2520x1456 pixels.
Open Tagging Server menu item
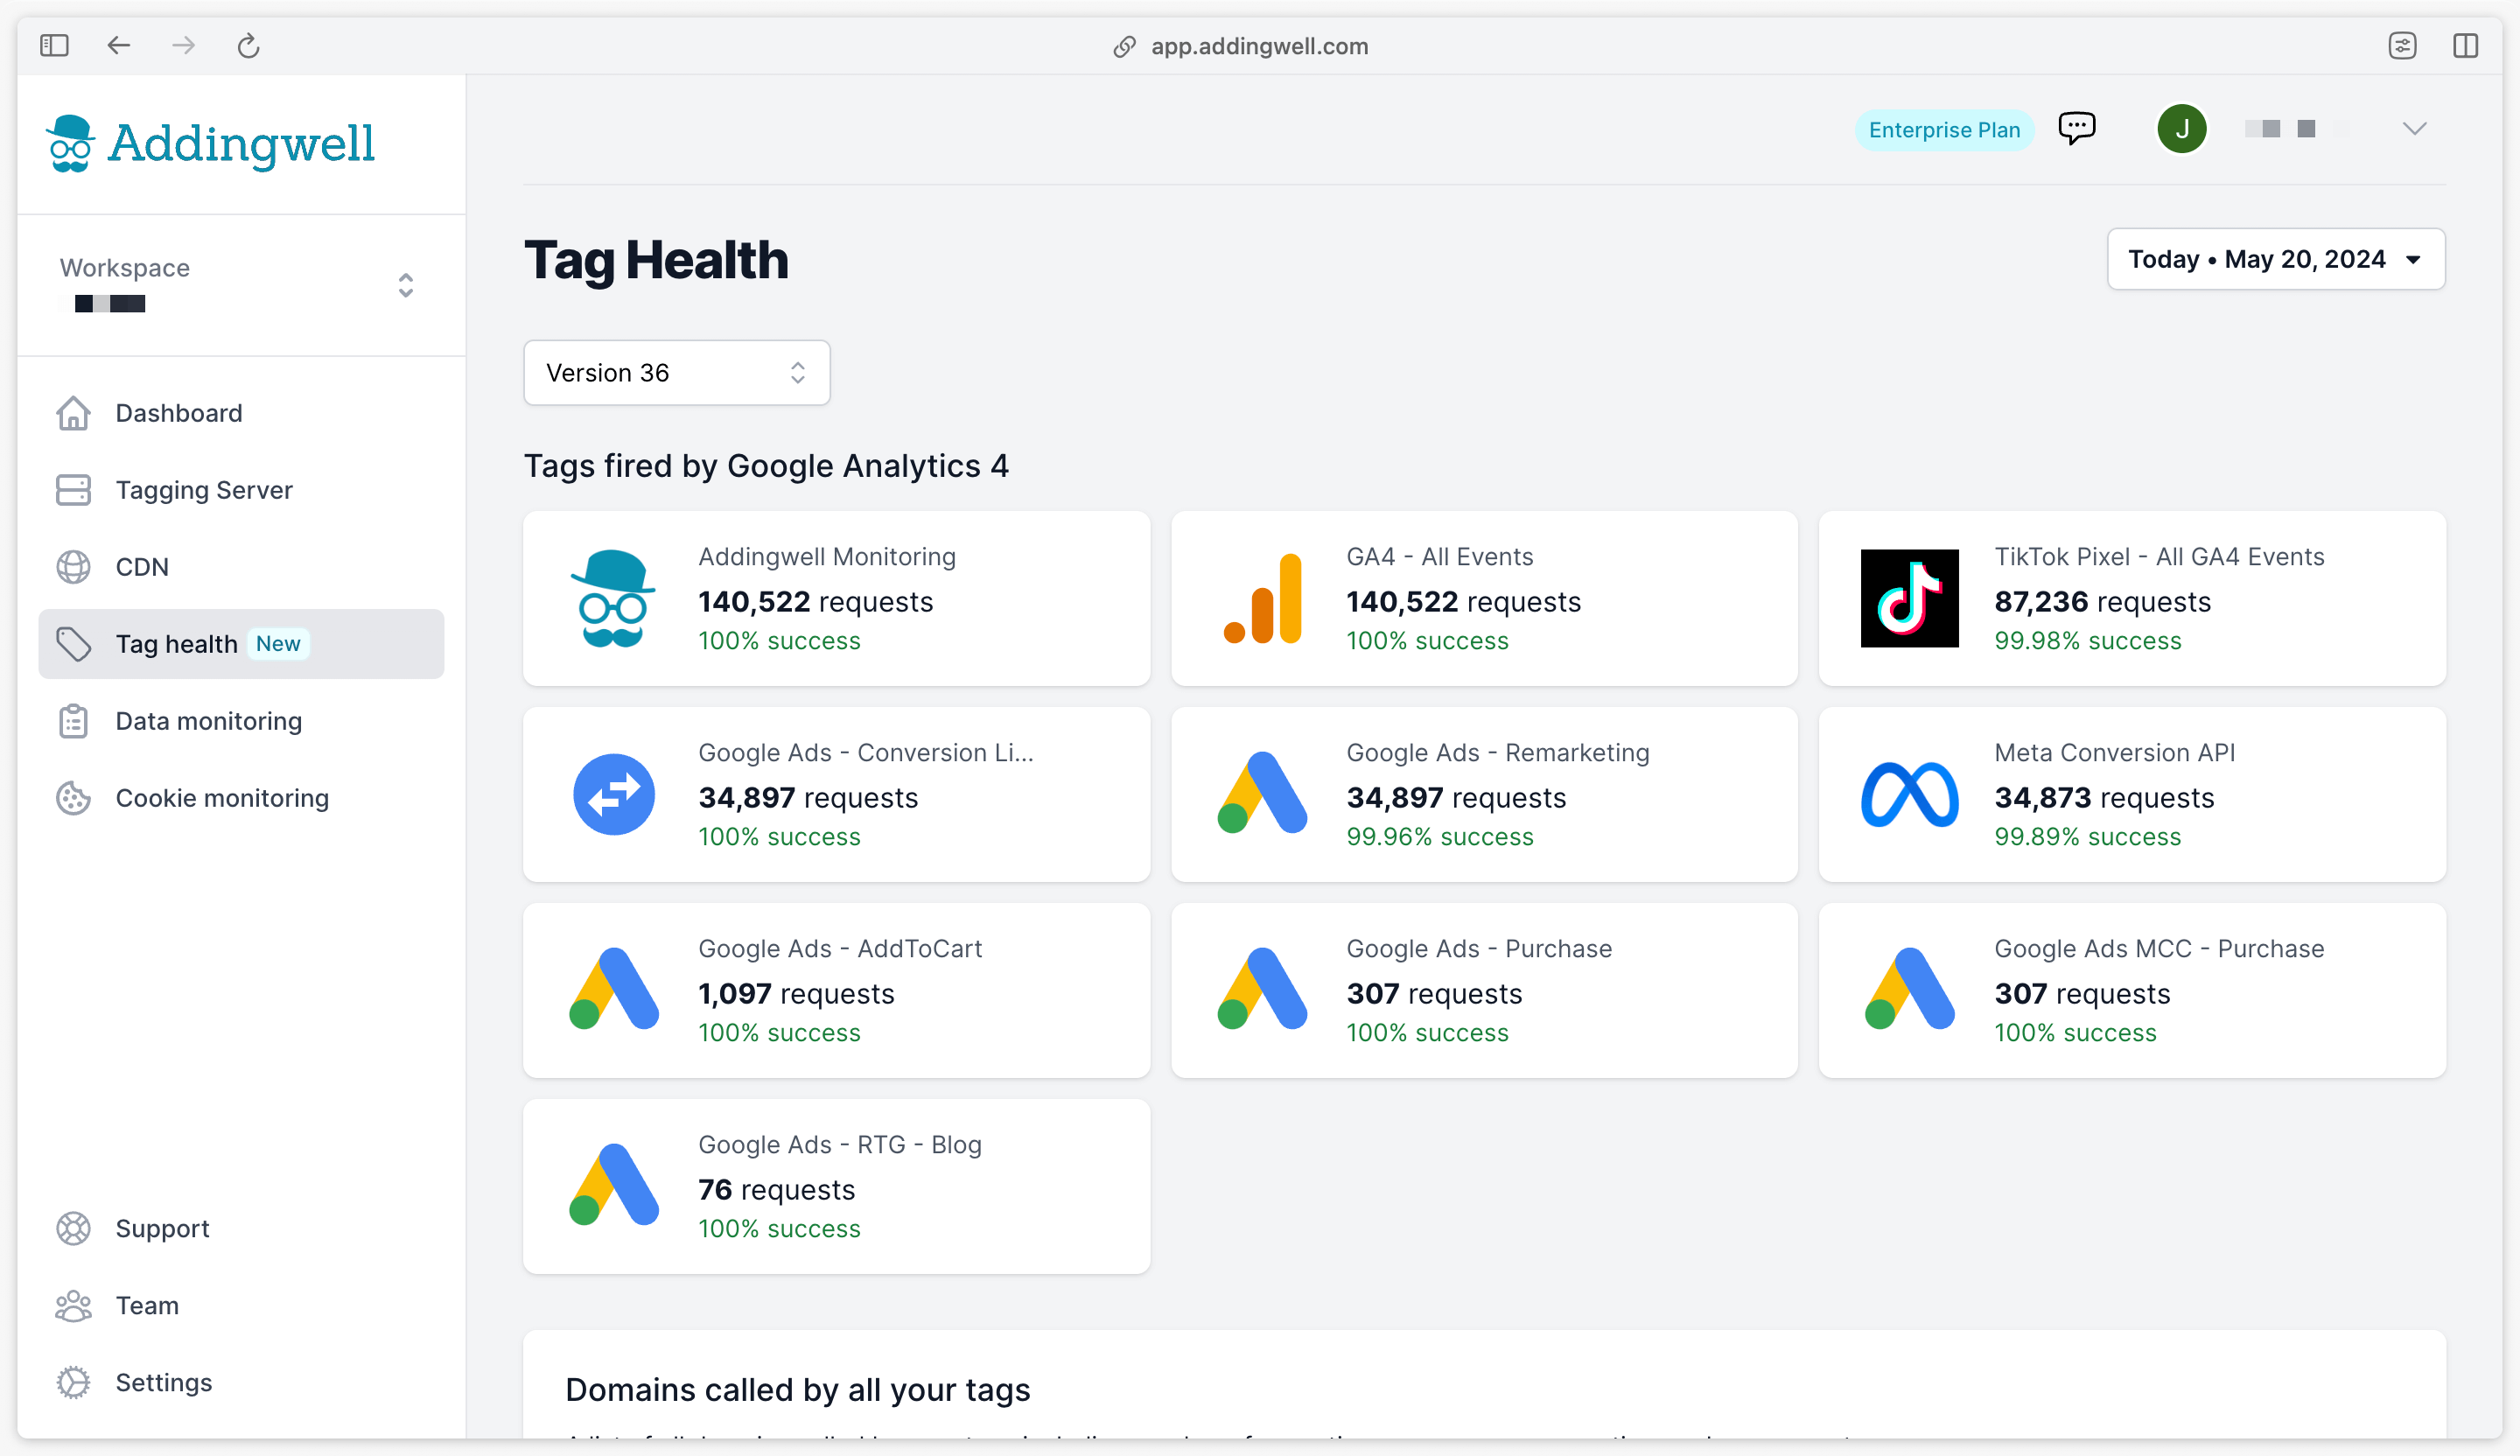point(204,490)
